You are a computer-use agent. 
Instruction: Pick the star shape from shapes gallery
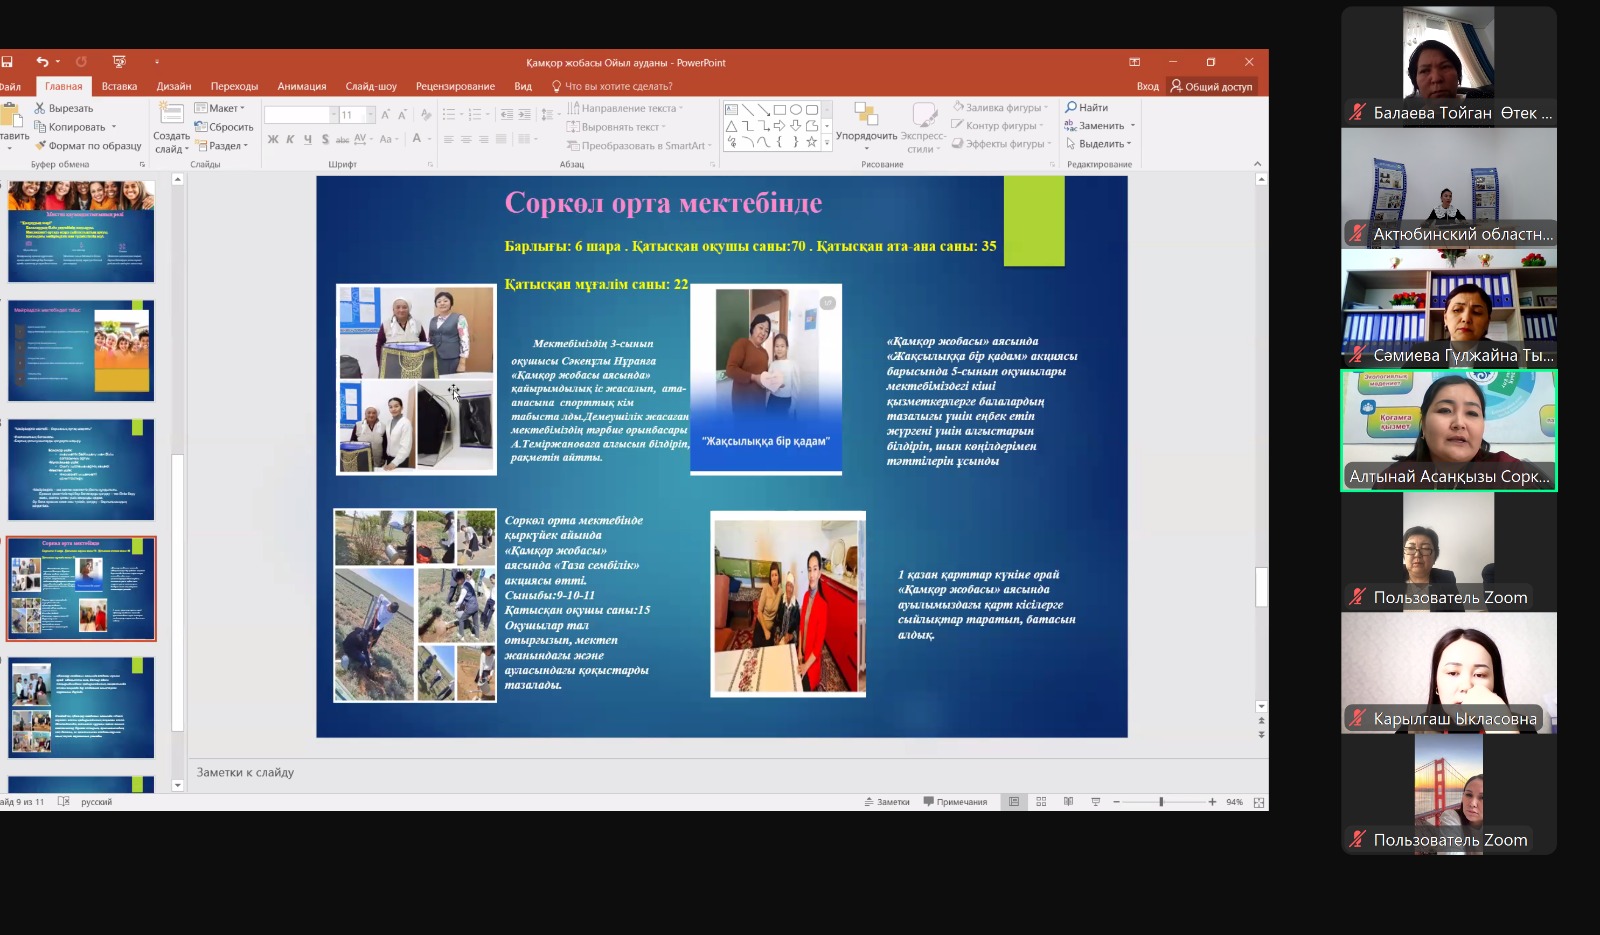pyautogui.click(x=811, y=142)
